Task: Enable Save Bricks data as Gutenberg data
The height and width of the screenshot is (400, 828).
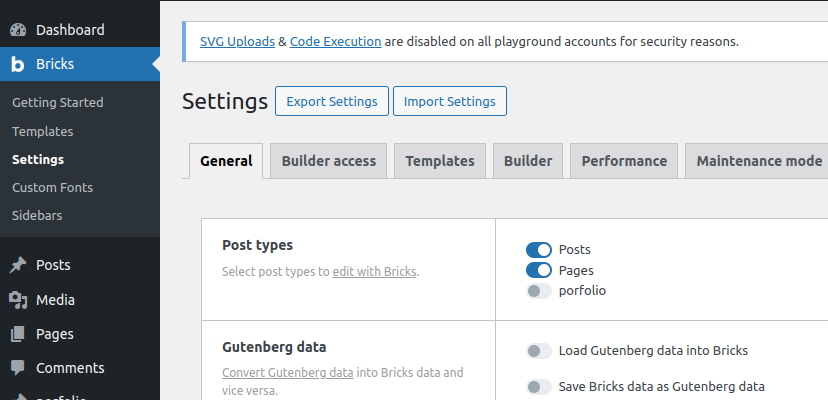Action: pos(539,387)
